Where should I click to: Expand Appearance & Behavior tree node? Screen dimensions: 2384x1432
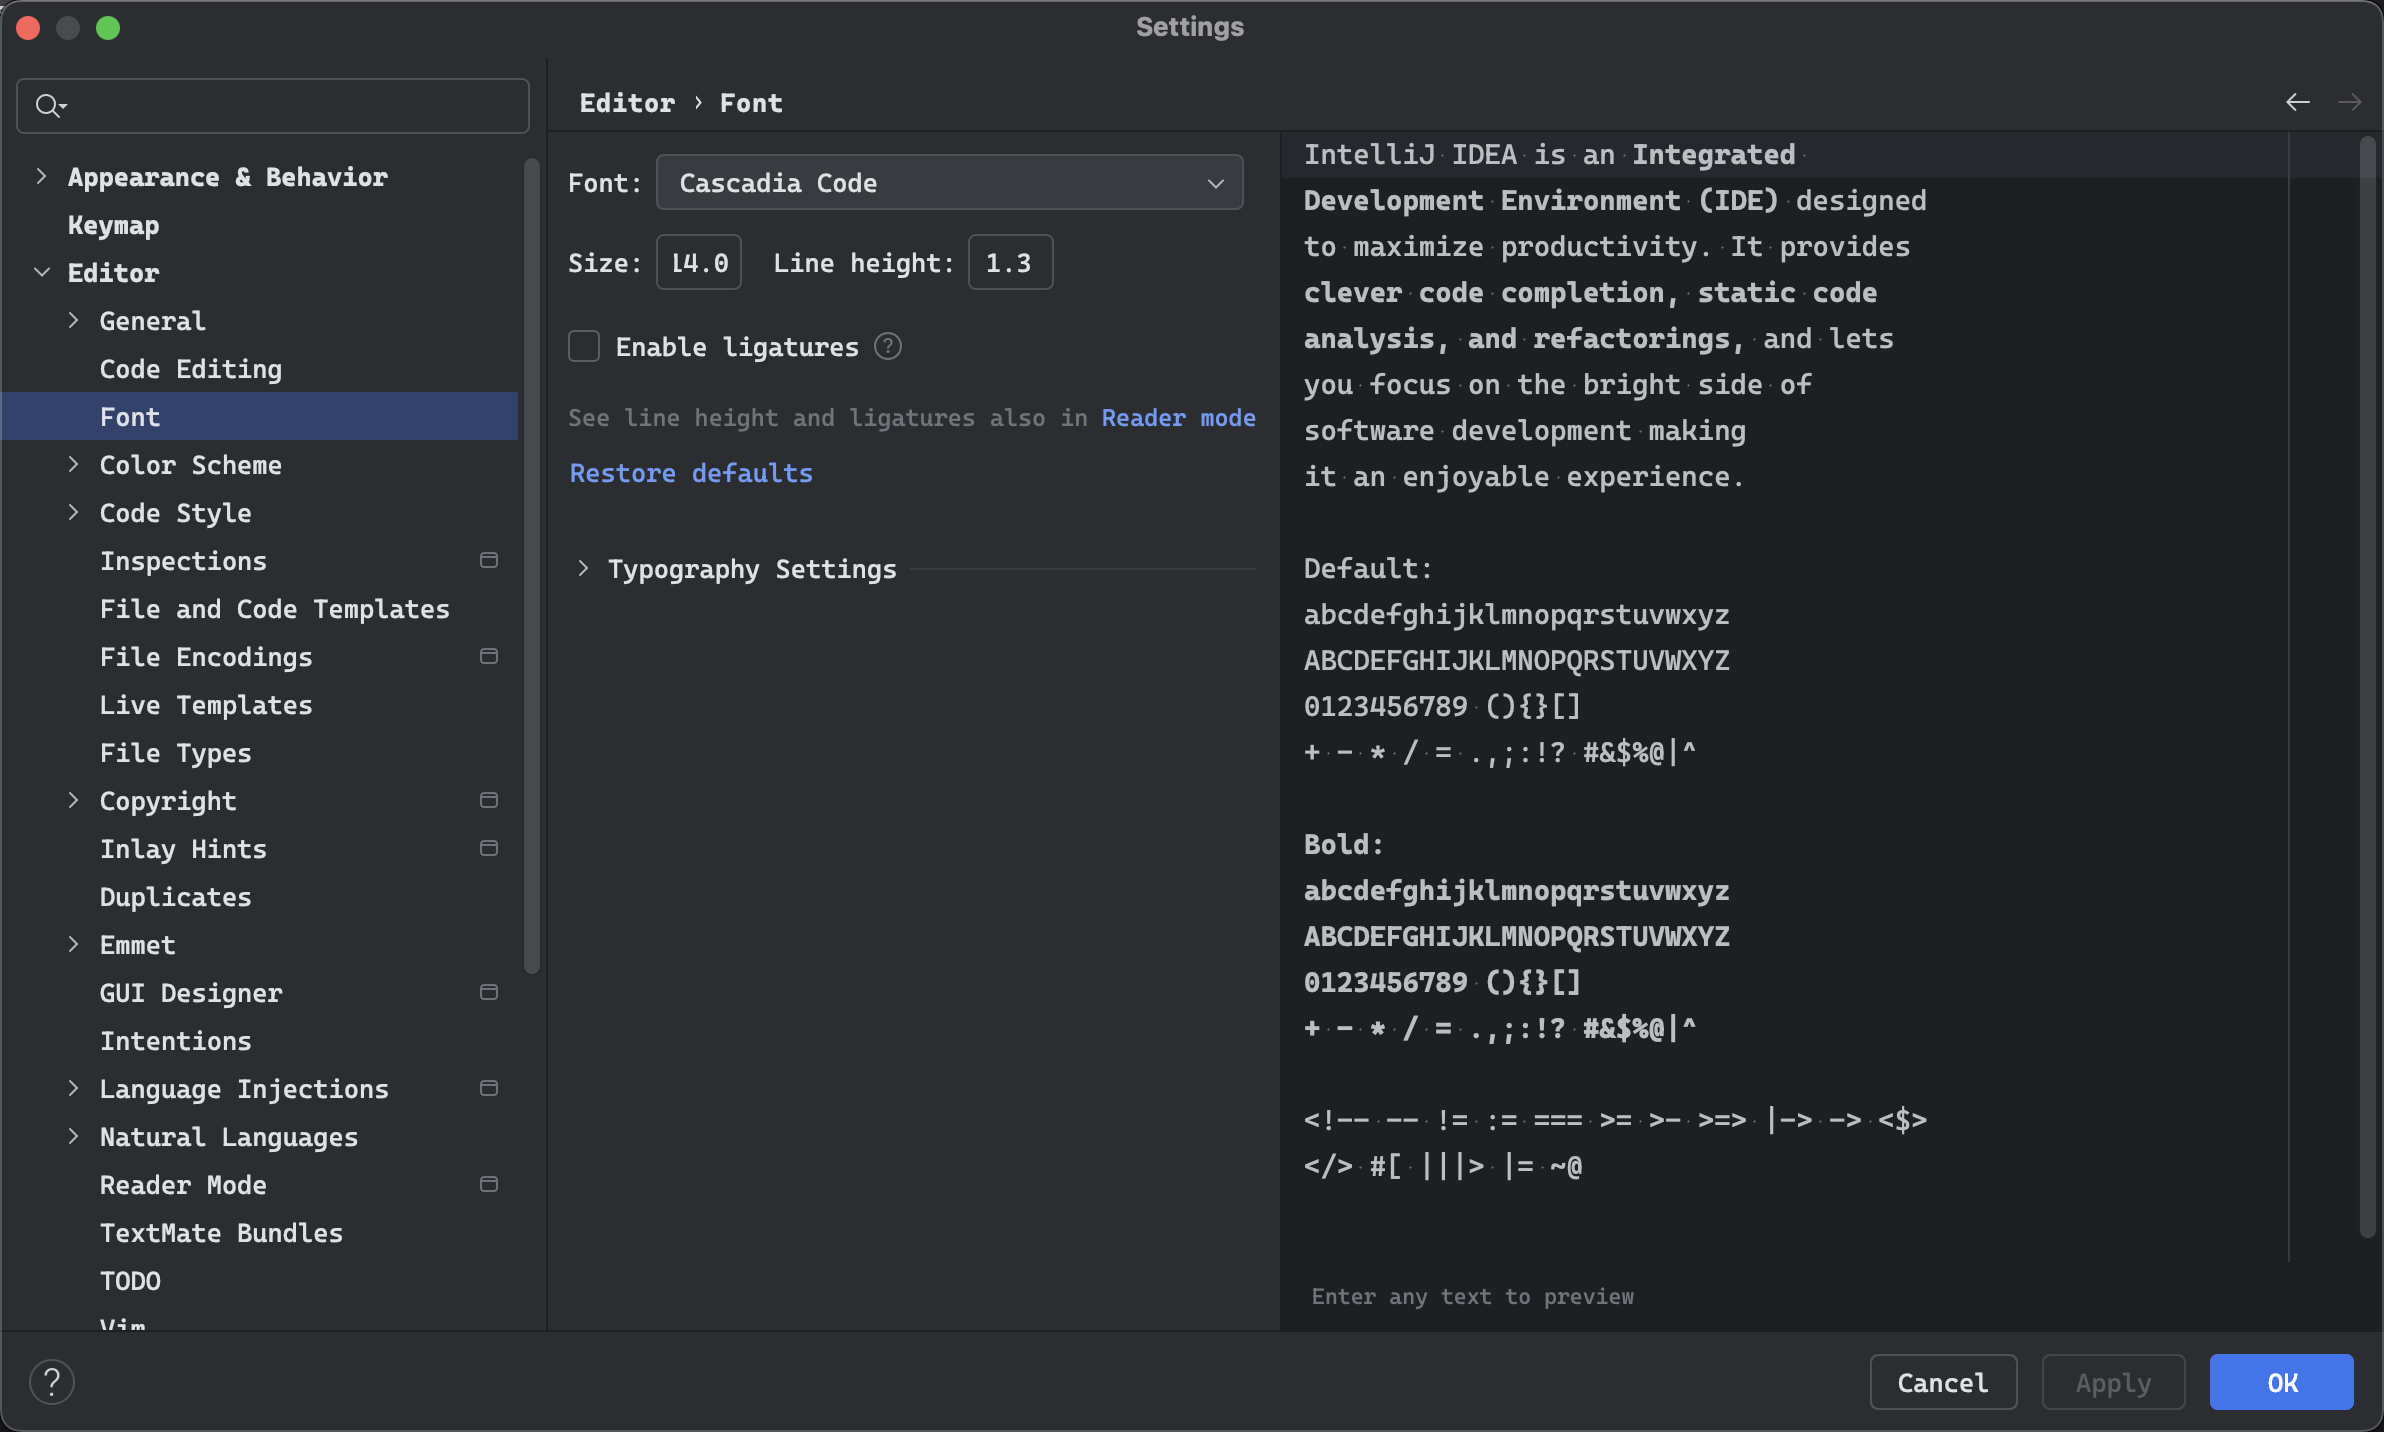click(41, 176)
